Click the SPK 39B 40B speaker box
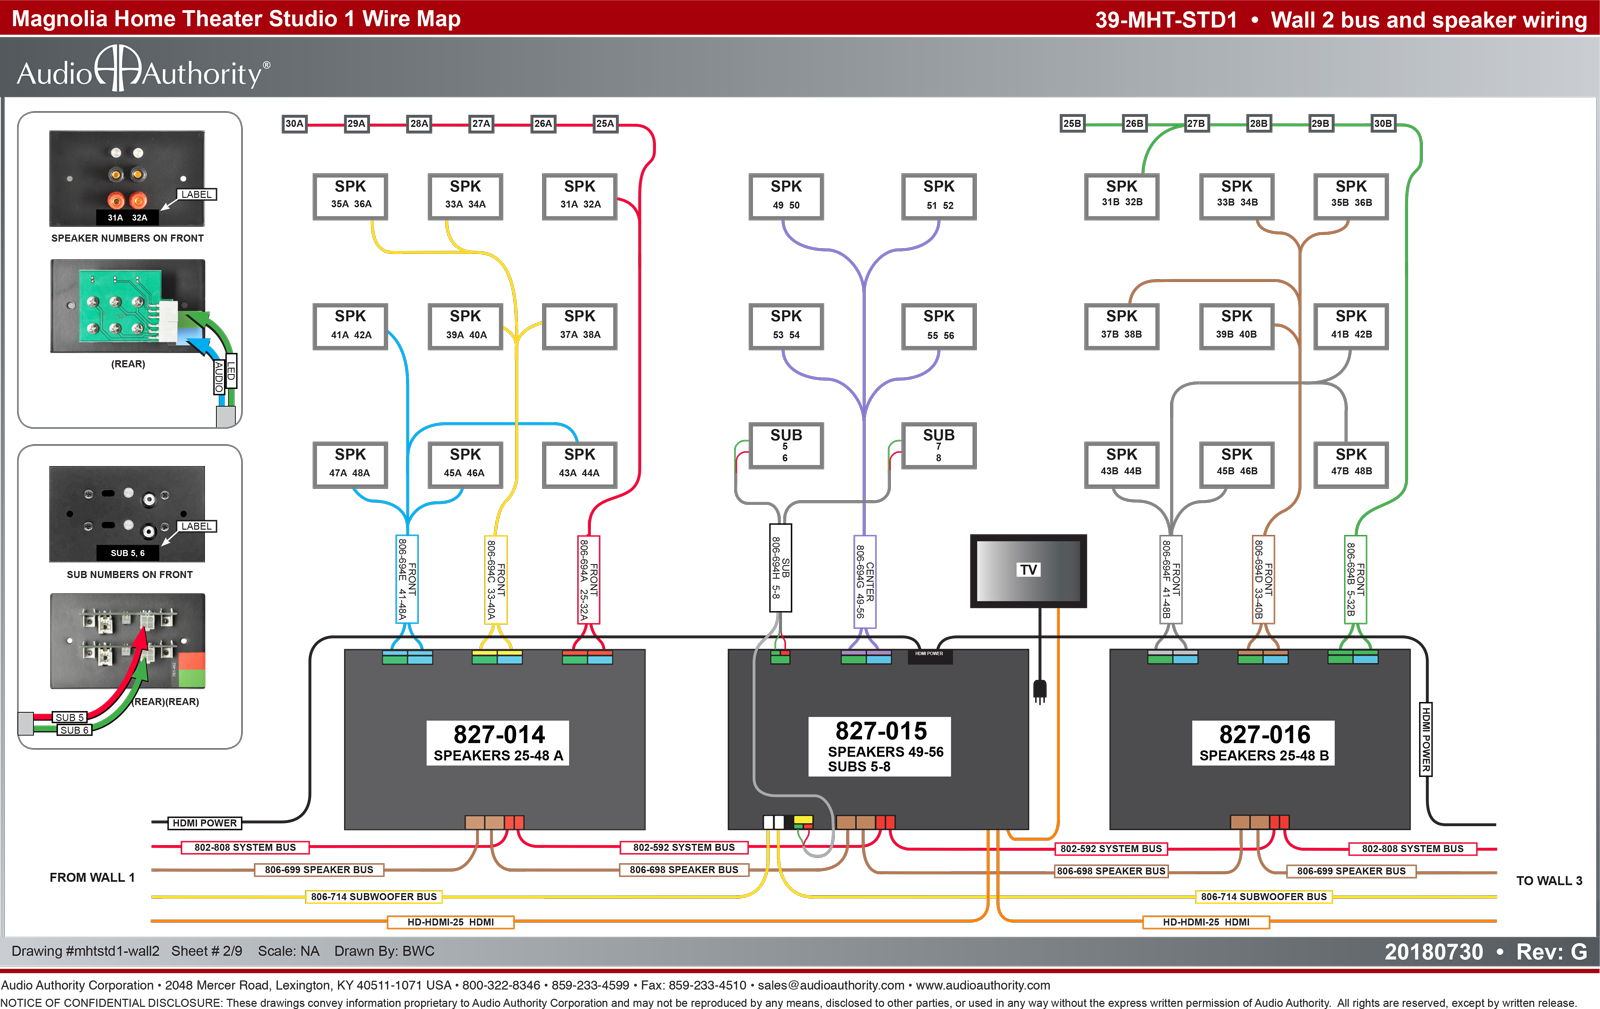Image resolution: width=1600 pixels, height=1009 pixels. click(x=1236, y=326)
